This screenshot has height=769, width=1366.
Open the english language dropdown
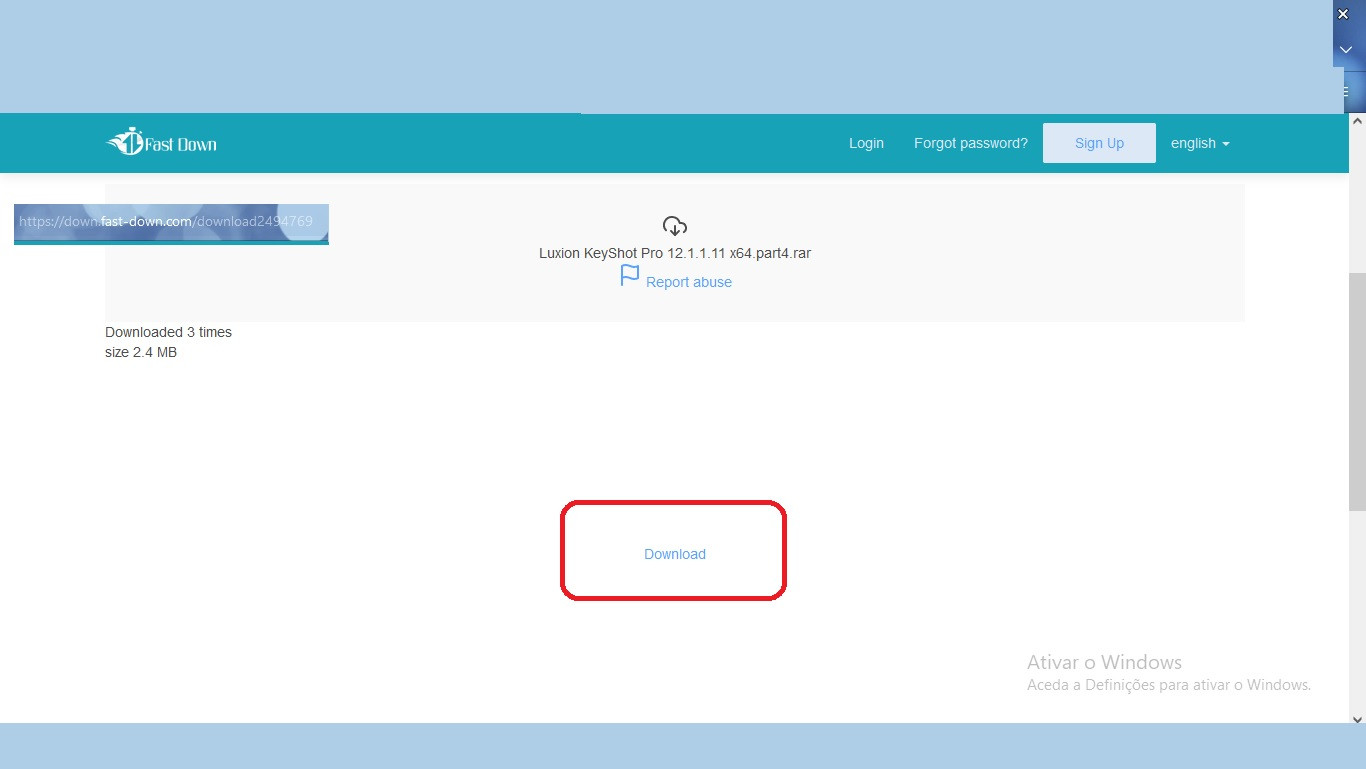(x=1200, y=143)
